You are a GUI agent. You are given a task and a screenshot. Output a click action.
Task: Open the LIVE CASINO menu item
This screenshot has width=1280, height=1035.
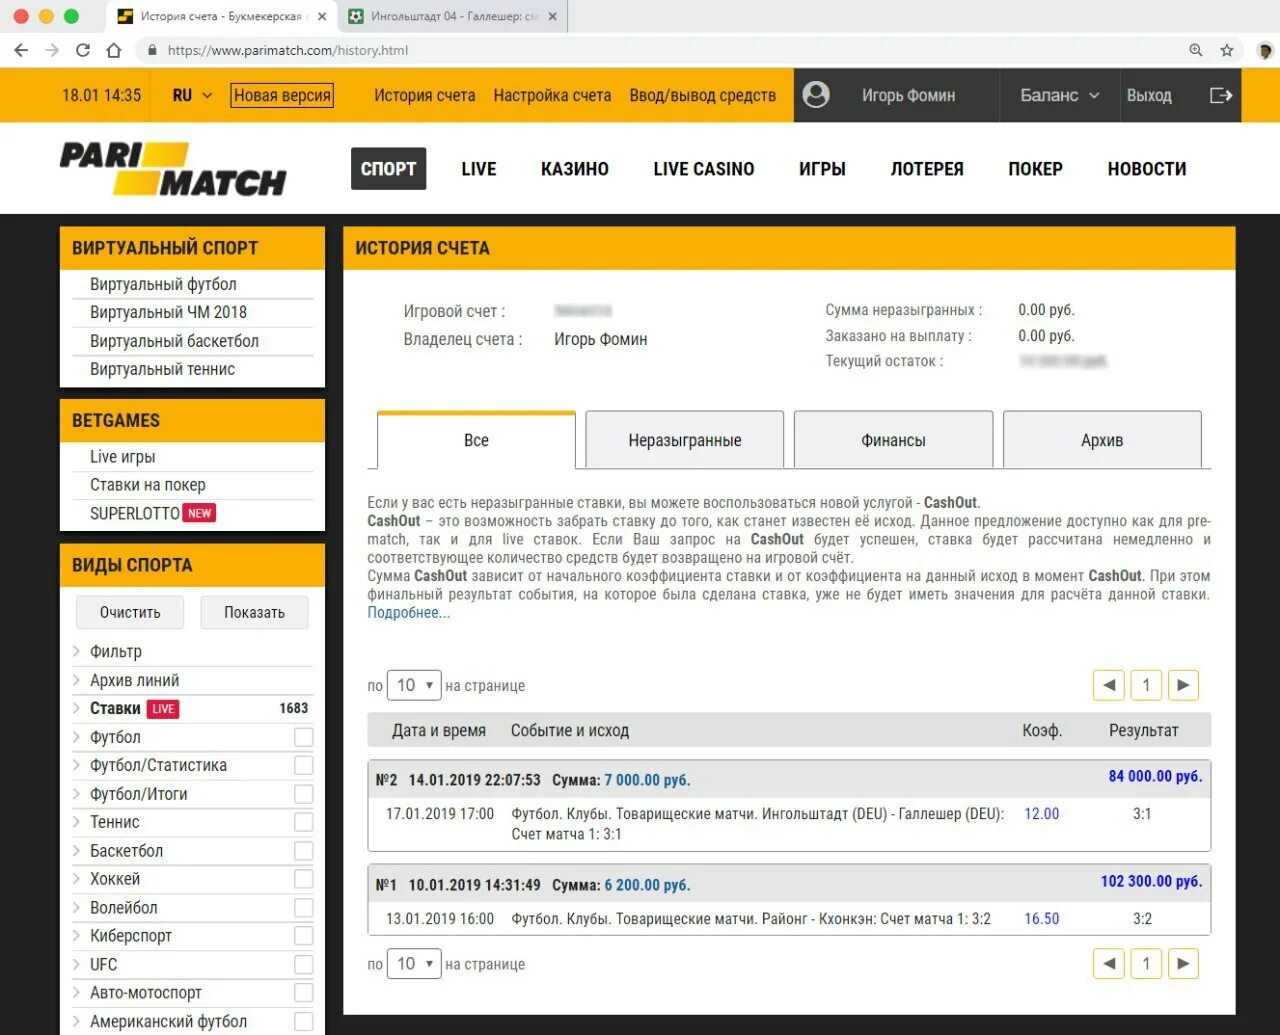(704, 169)
